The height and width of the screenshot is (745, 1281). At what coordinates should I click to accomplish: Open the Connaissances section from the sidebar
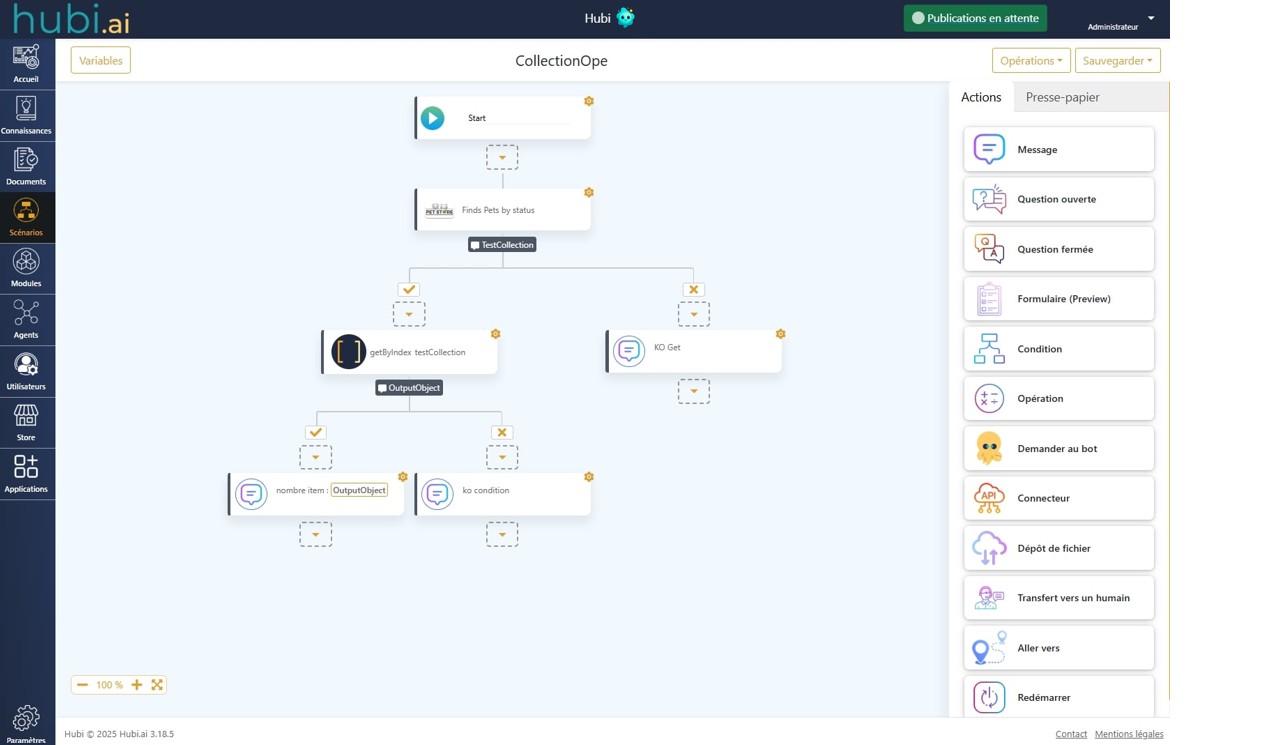[26, 115]
